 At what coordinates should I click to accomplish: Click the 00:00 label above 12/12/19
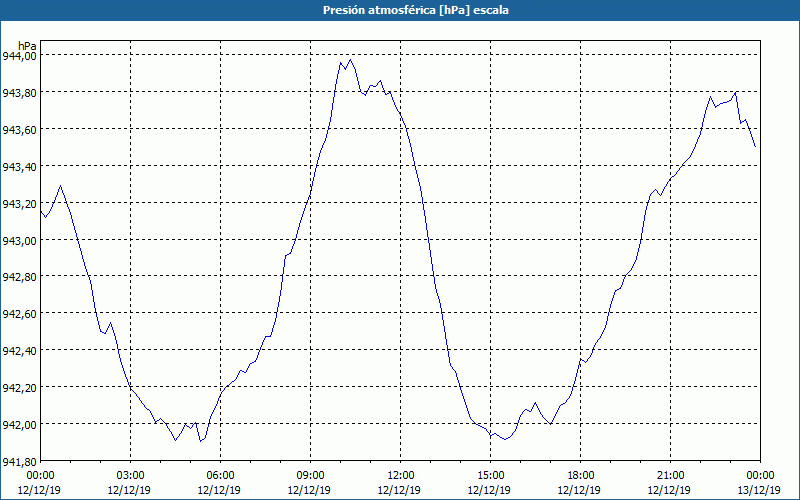click(x=40, y=476)
